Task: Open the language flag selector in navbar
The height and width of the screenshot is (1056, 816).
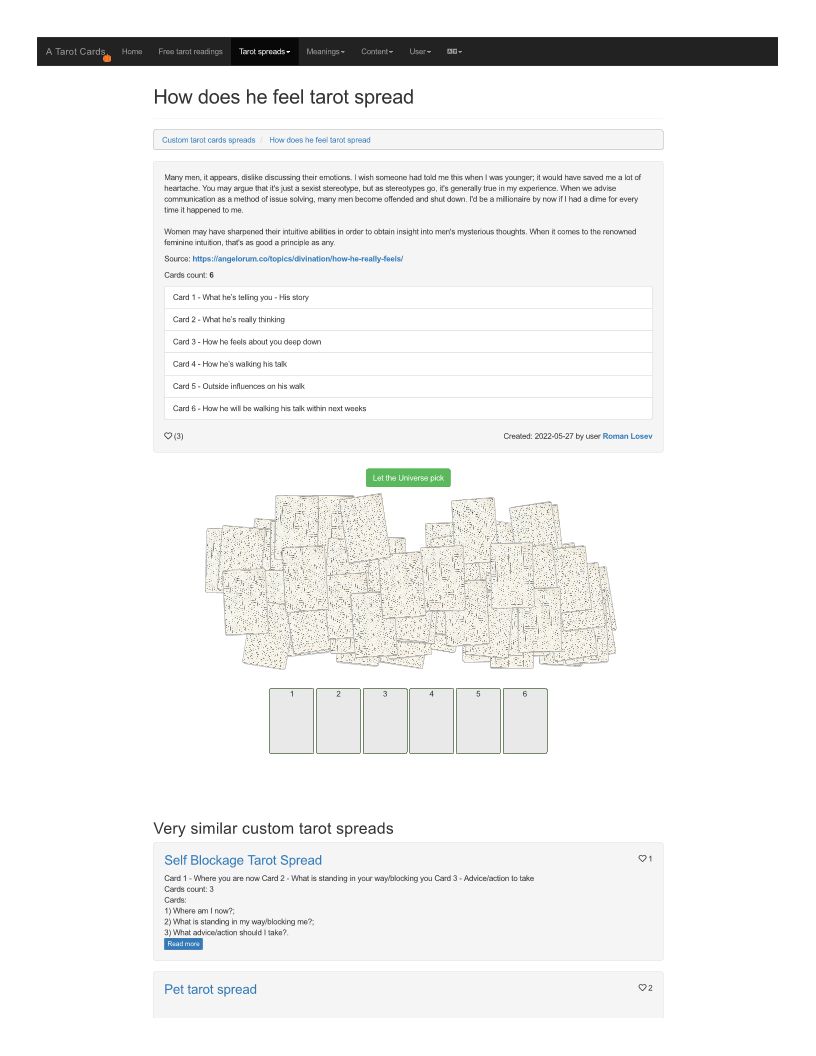Action: click(x=454, y=51)
